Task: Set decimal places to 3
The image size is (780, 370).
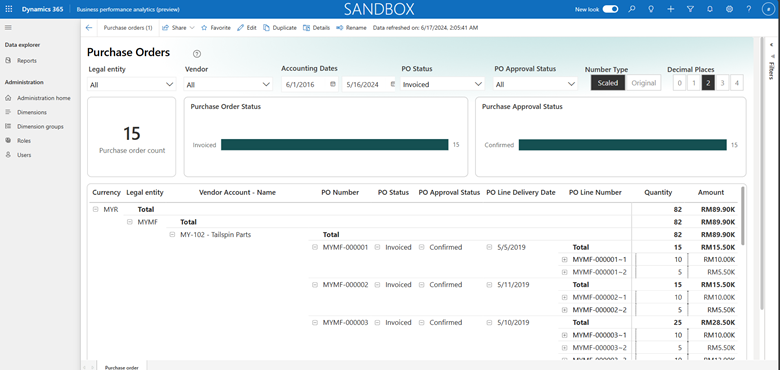Action: [723, 83]
